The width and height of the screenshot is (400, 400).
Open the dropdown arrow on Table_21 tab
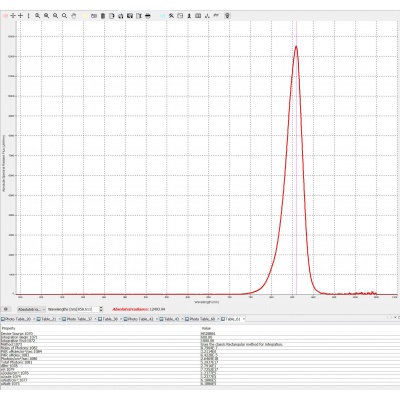[59, 319]
